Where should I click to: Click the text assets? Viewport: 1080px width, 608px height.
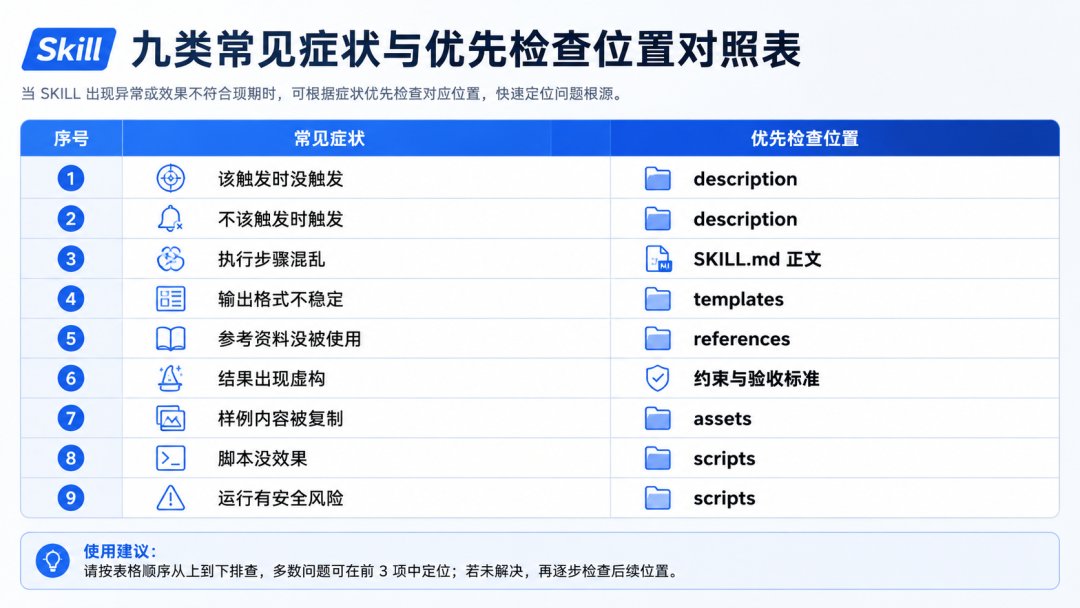(722, 419)
